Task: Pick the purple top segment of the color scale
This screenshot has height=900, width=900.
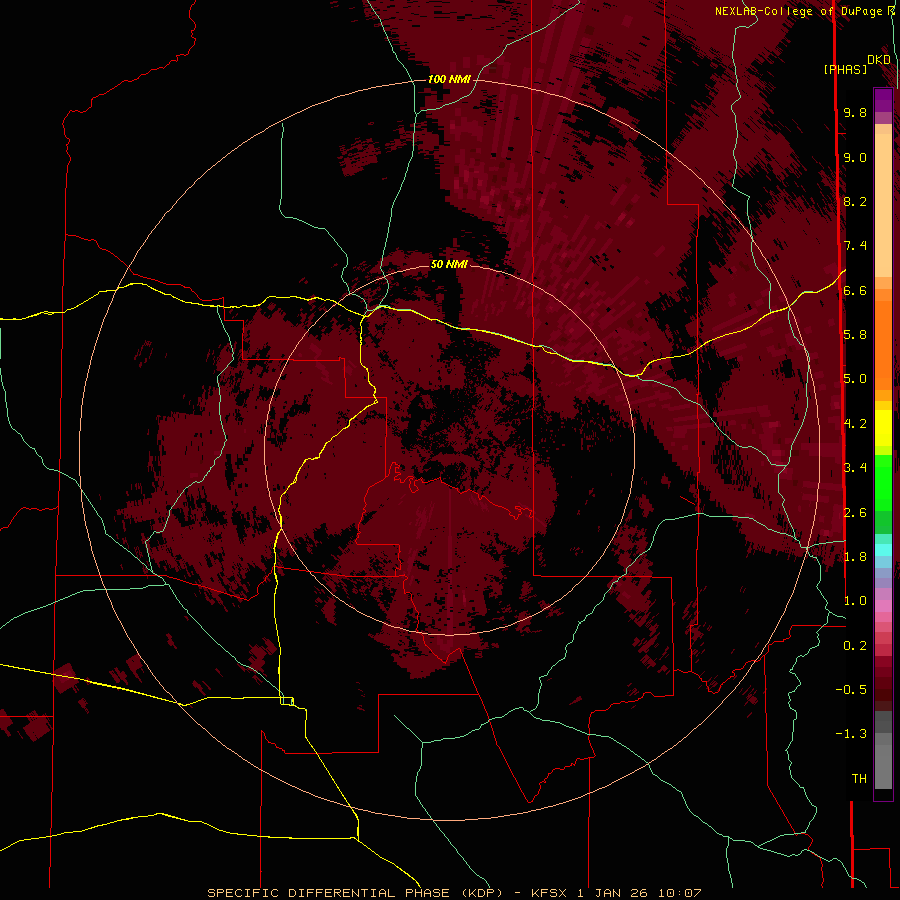Action: [x=883, y=100]
